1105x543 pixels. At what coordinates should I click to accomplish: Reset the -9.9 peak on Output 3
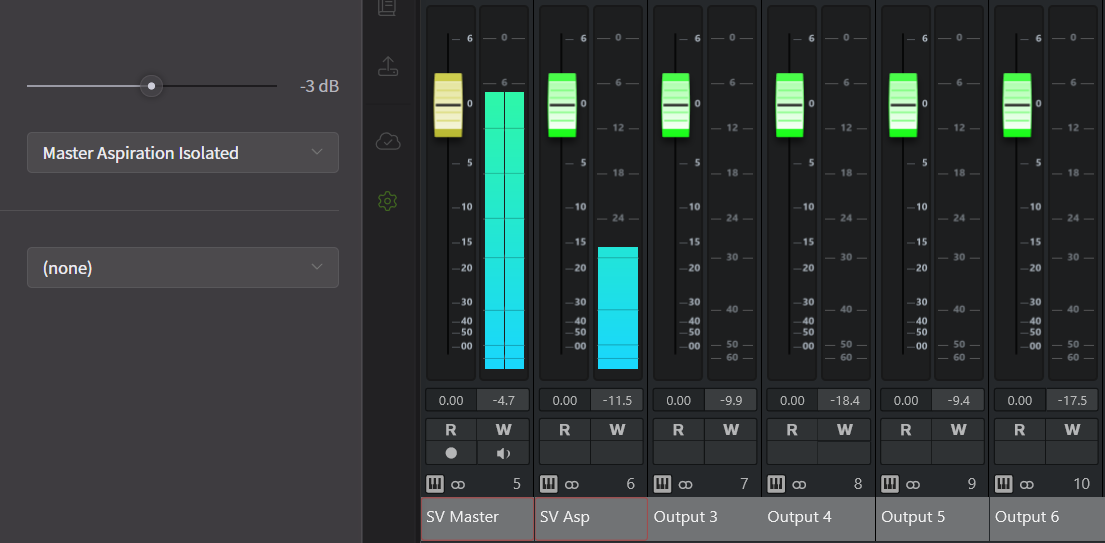pos(731,400)
